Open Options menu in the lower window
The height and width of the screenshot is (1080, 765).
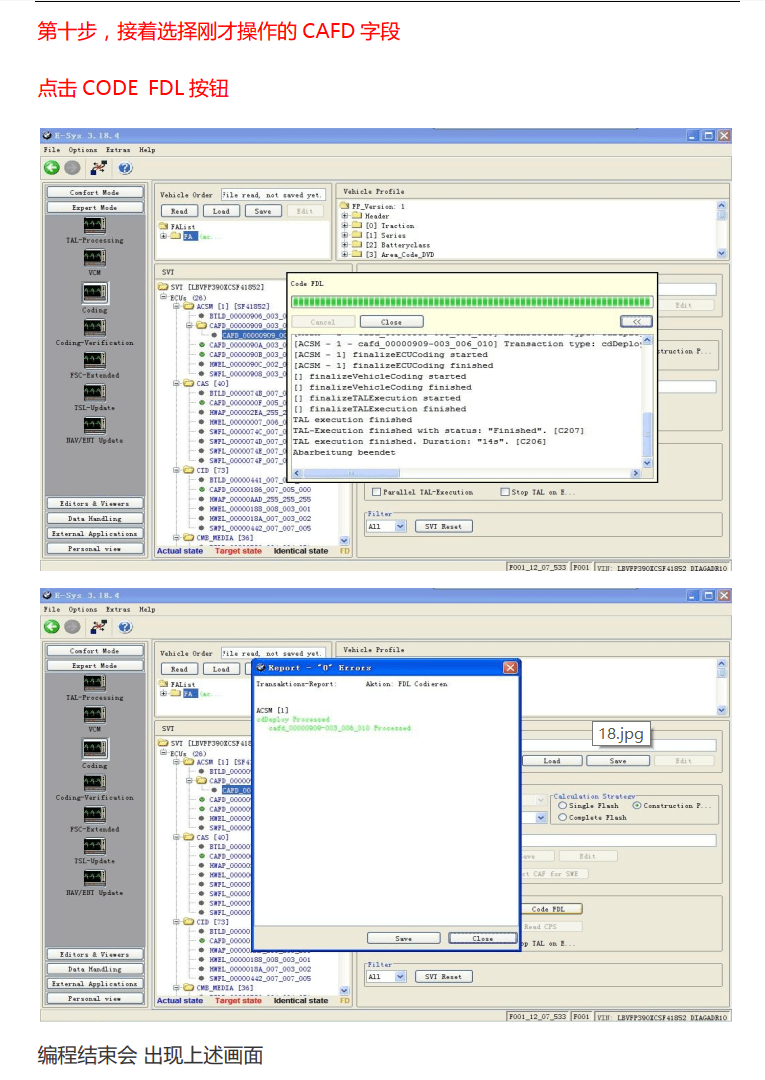click(83, 609)
